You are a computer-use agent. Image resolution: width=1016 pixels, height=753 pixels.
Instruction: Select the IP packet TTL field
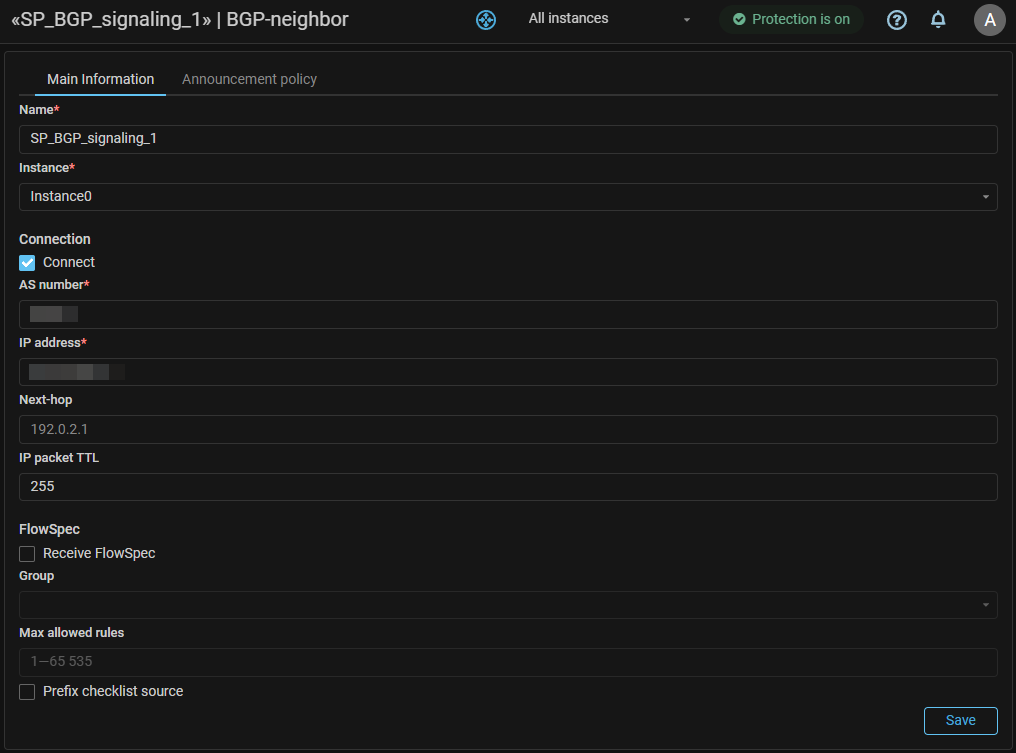pos(508,487)
